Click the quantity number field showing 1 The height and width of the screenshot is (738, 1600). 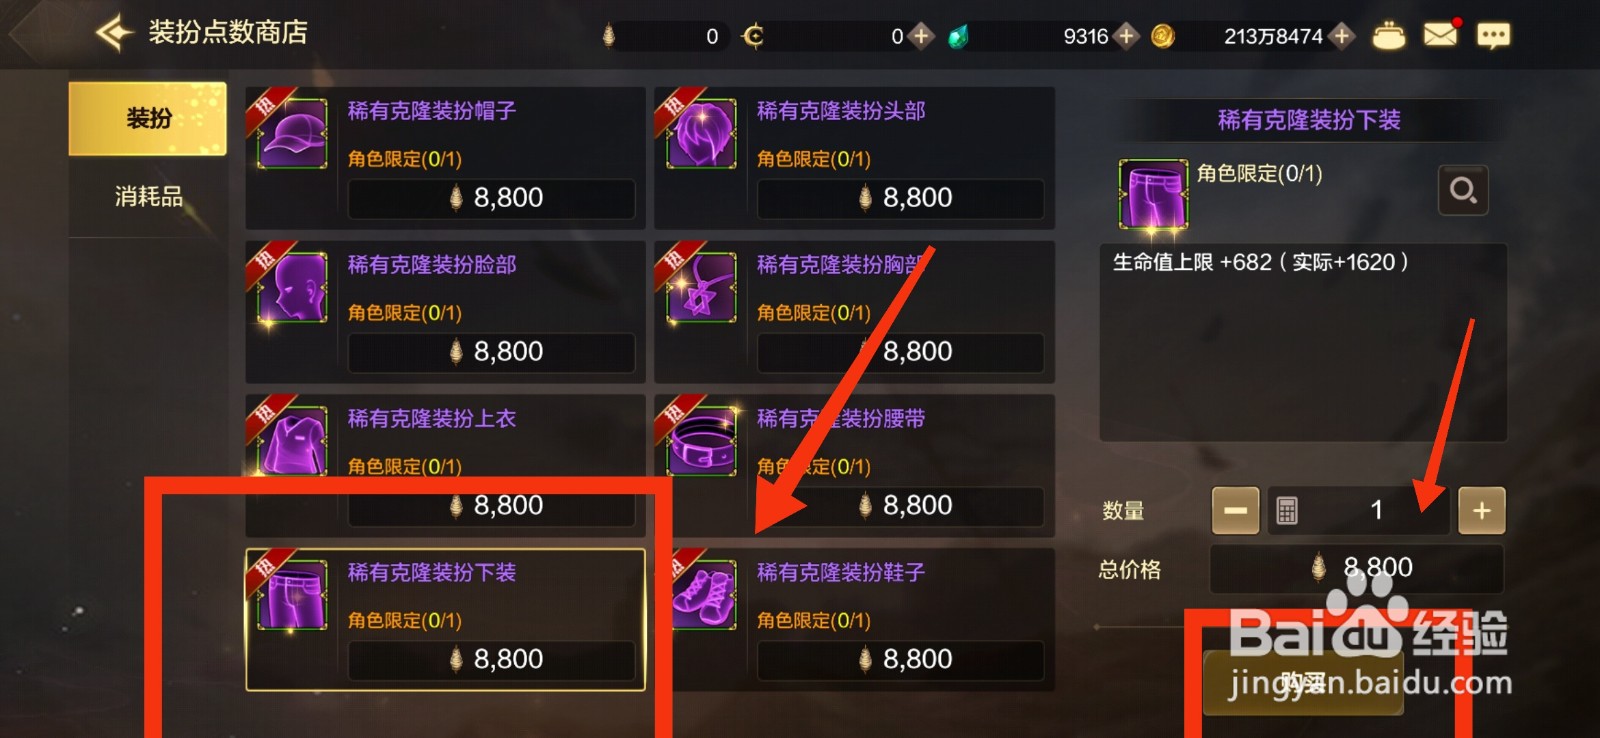pyautogui.click(x=1358, y=511)
